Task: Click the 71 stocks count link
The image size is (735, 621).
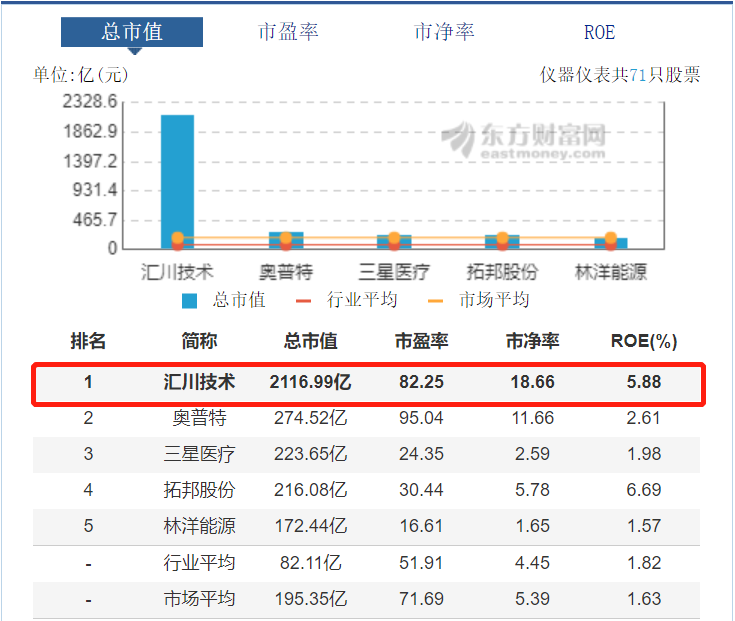Action: point(638,75)
